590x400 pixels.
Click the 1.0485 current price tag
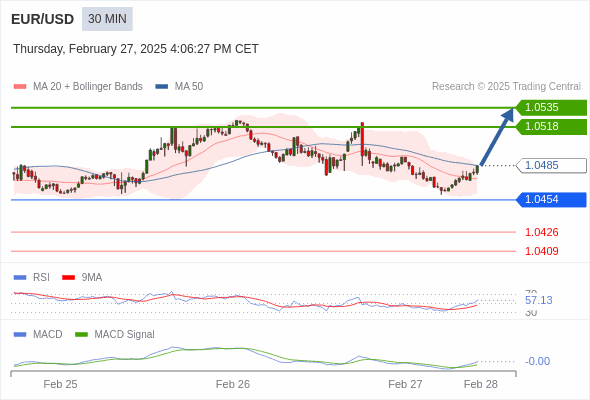[551, 166]
